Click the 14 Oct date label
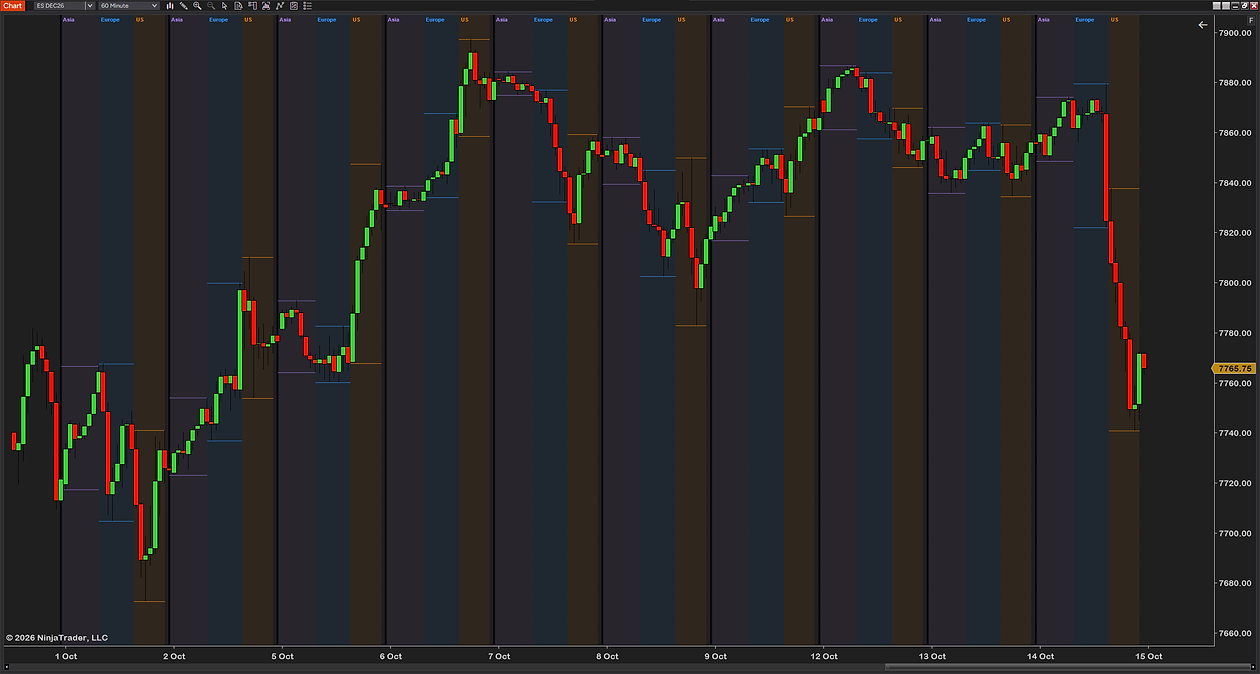 (x=1040, y=656)
